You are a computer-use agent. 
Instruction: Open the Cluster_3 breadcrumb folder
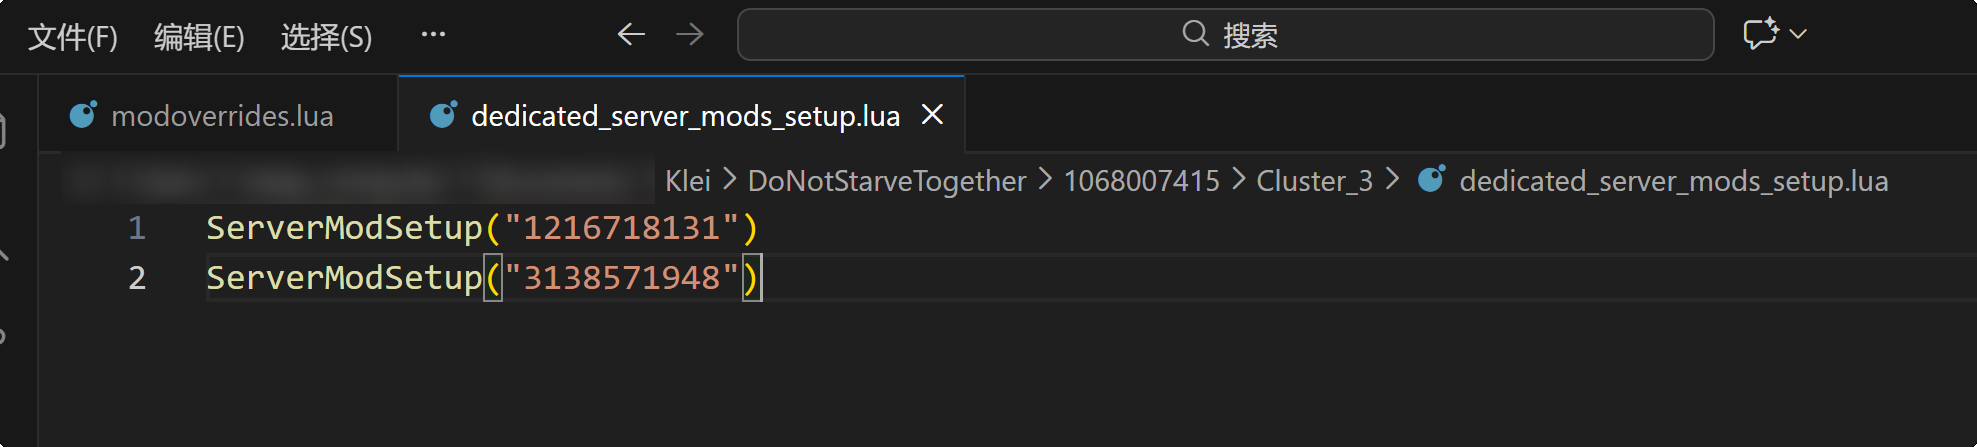(1314, 181)
